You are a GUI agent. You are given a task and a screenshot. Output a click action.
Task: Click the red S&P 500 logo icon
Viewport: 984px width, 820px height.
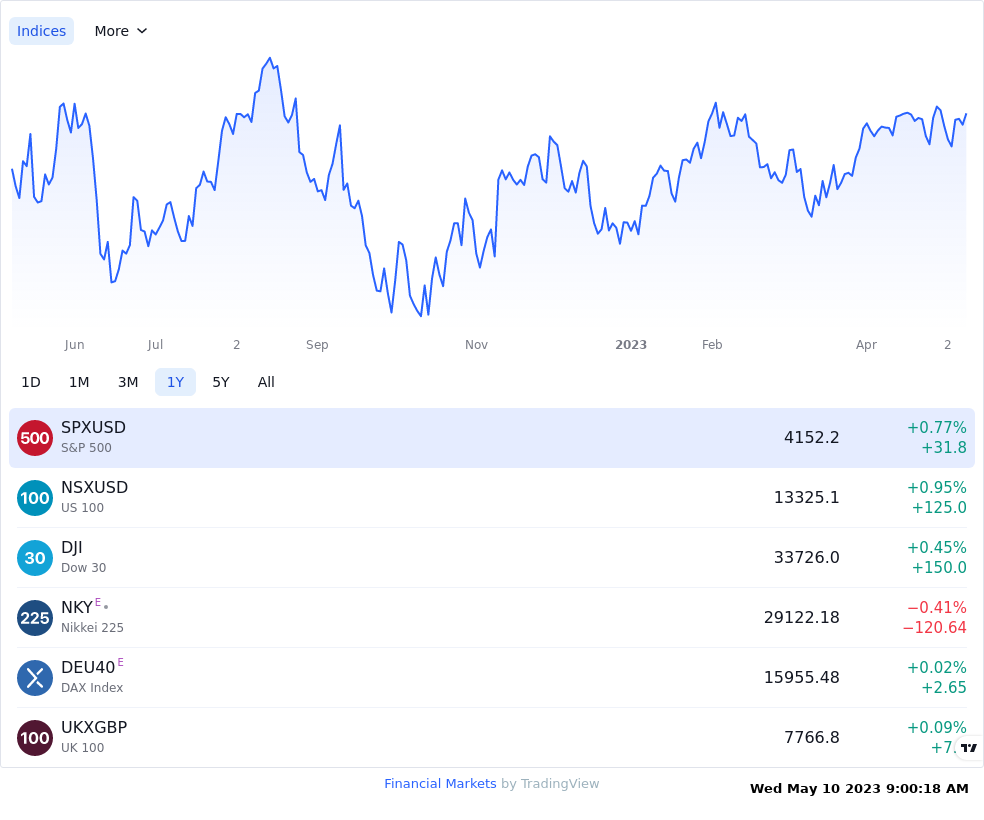coord(35,438)
